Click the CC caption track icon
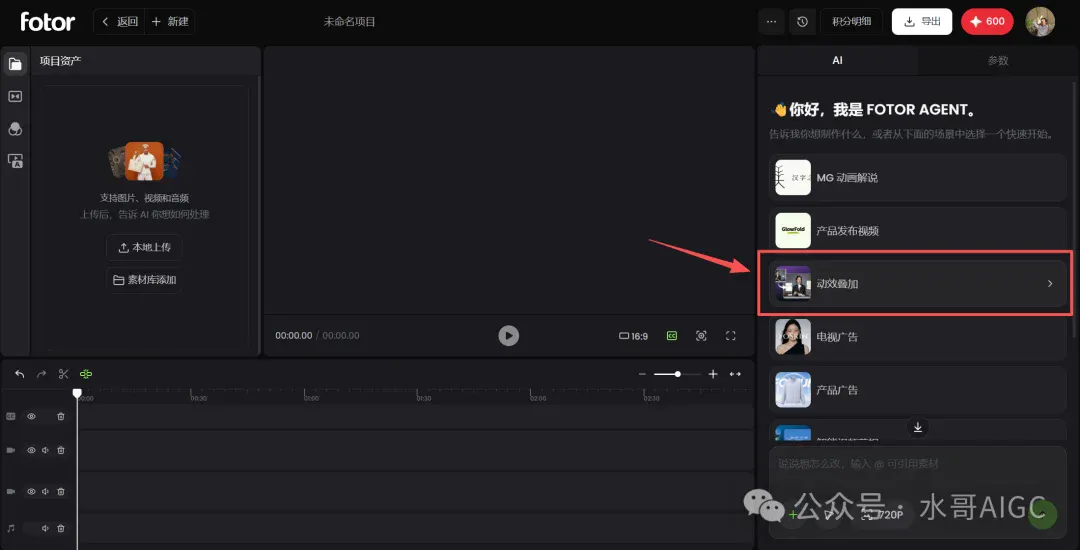1080x550 pixels. click(x=11, y=416)
